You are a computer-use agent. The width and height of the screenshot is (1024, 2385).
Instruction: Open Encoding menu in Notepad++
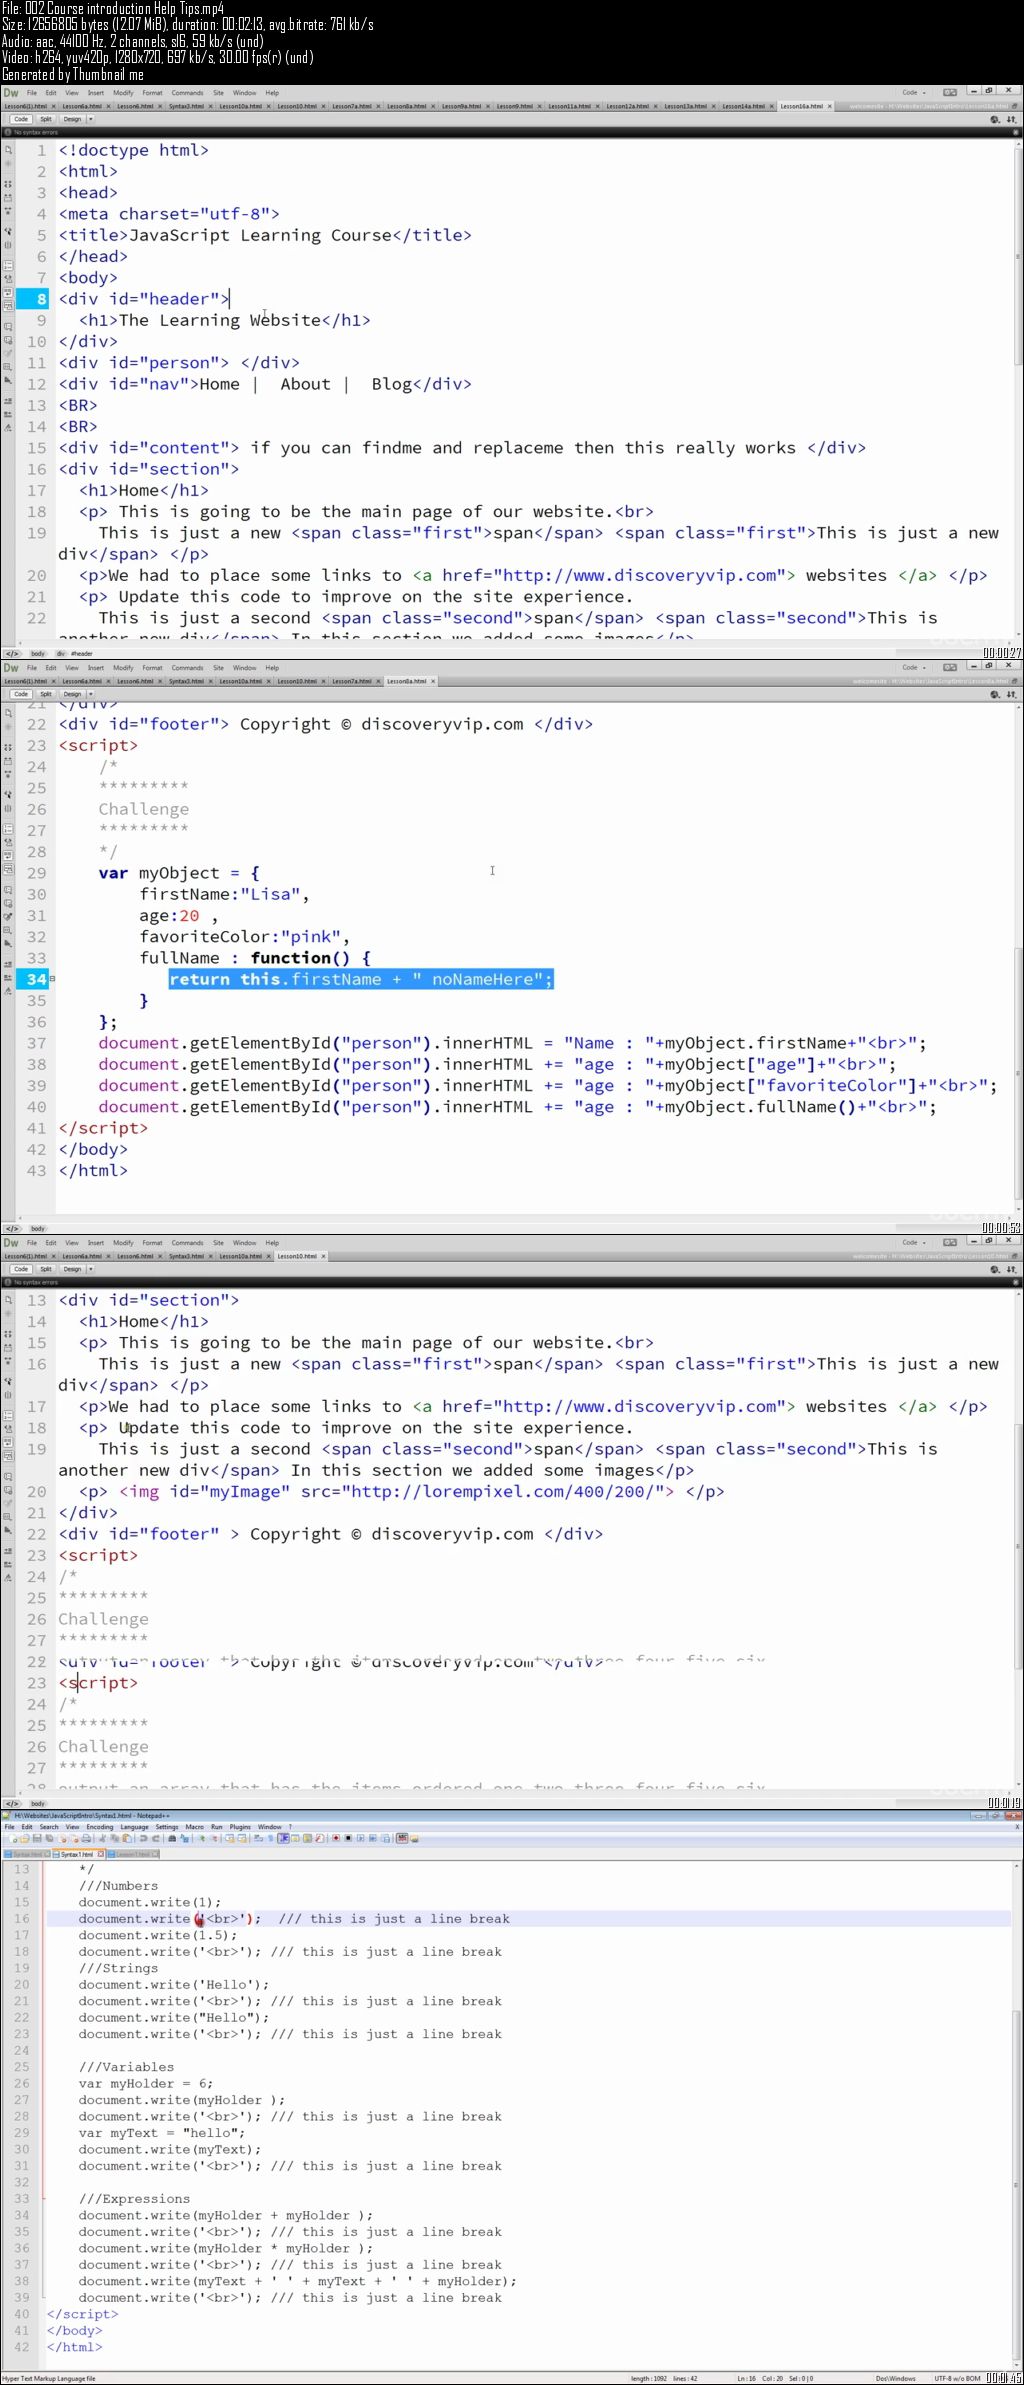coord(100,1827)
